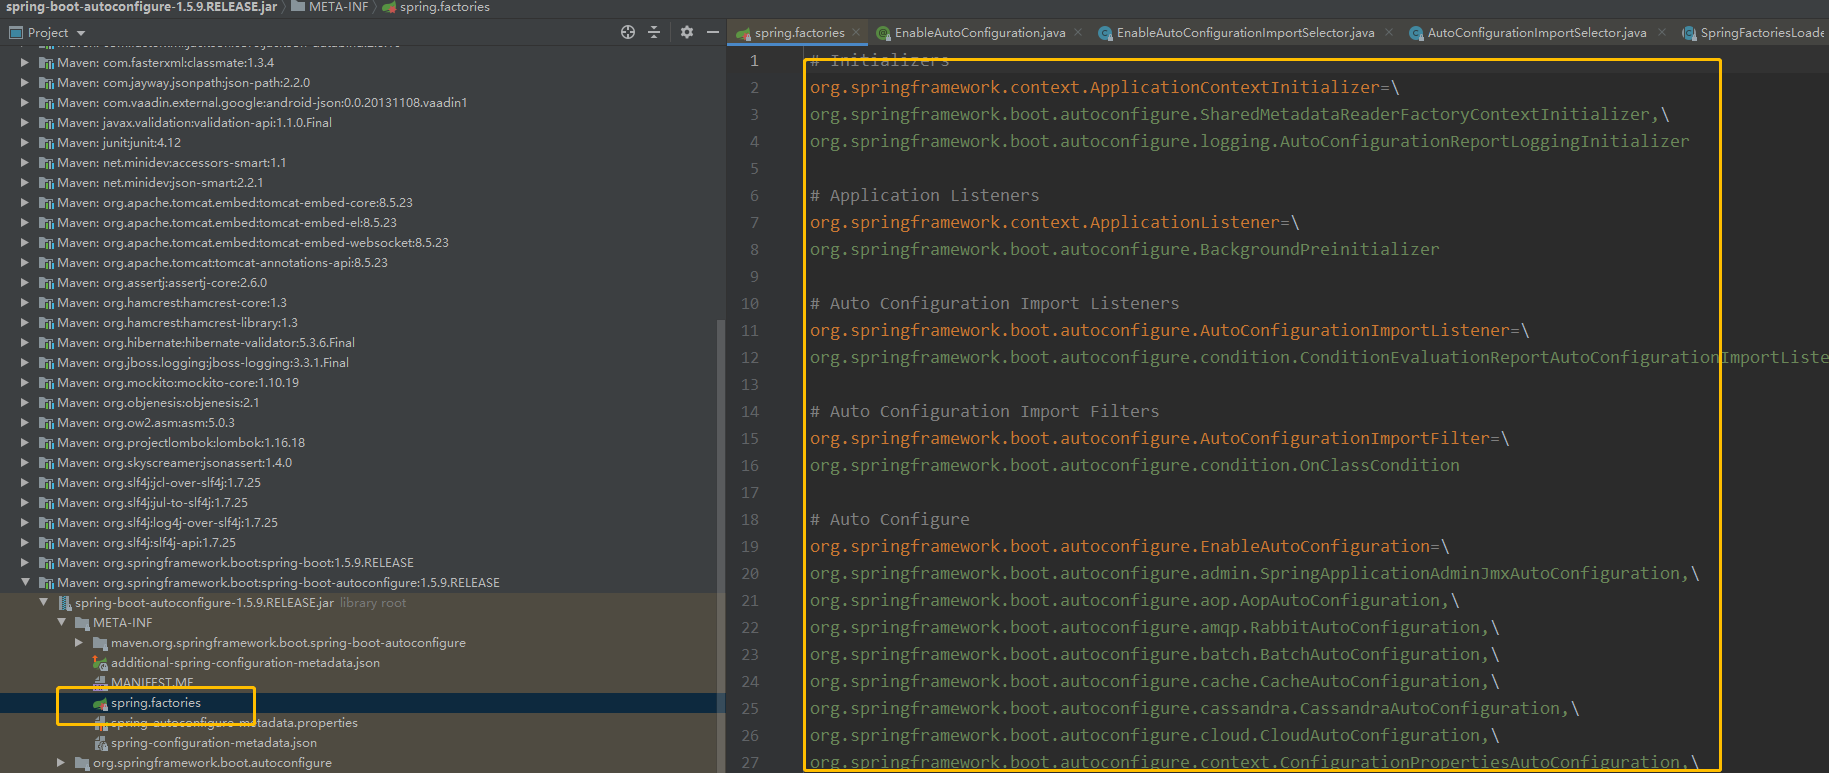Expand Maven: junit:junit:4.12 node
This screenshot has height=773, width=1829.
(x=25, y=142)
